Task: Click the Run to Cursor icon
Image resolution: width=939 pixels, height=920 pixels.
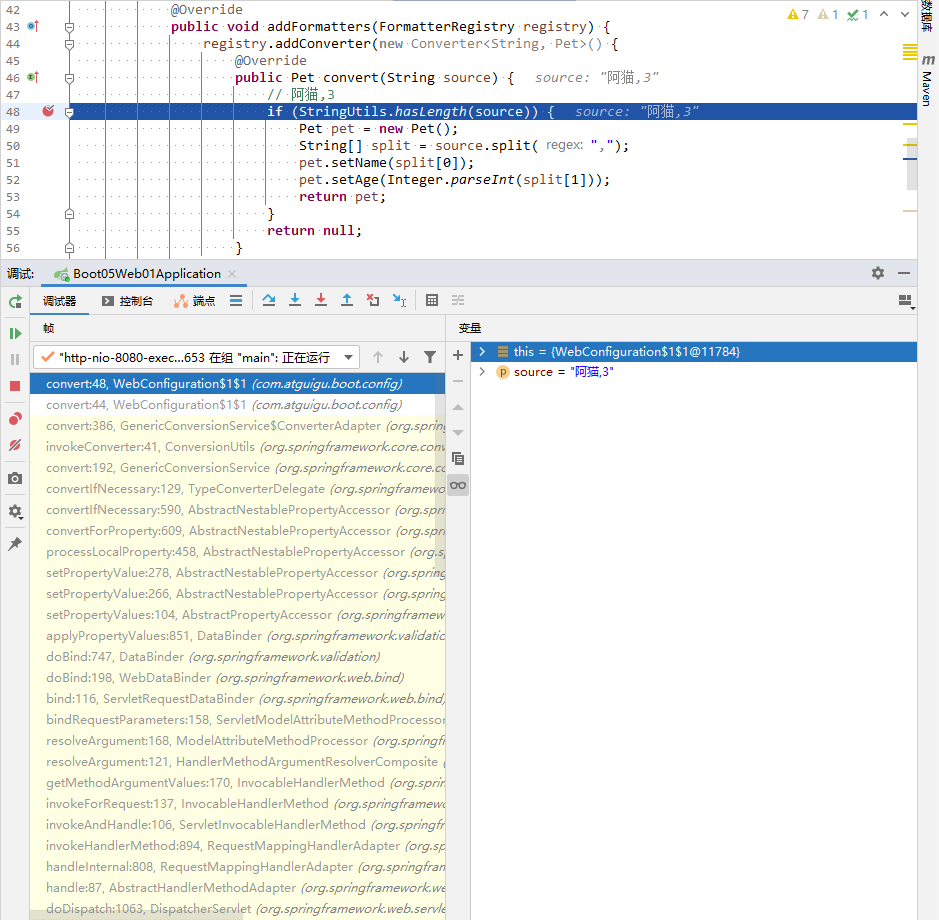Action: (x=399, y=300)
